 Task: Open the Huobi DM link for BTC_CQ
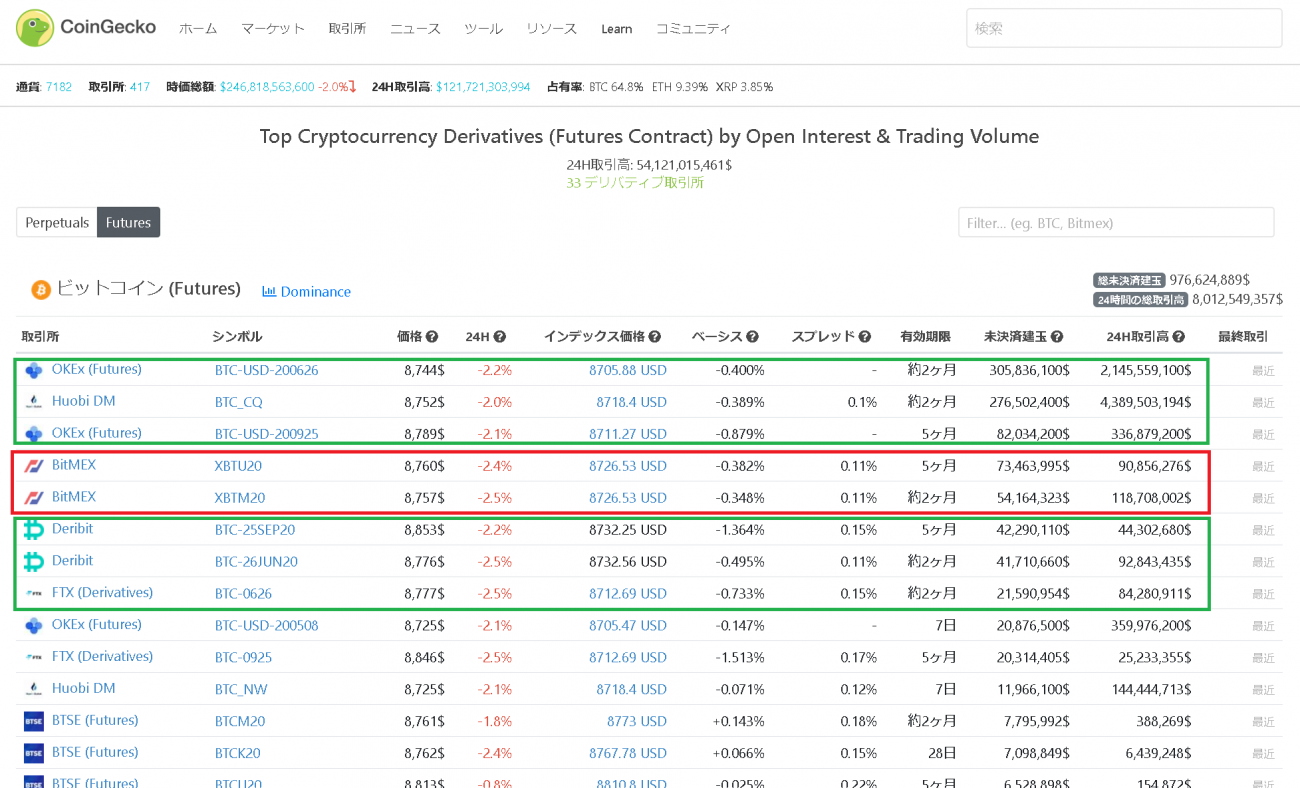pos(84,401)
